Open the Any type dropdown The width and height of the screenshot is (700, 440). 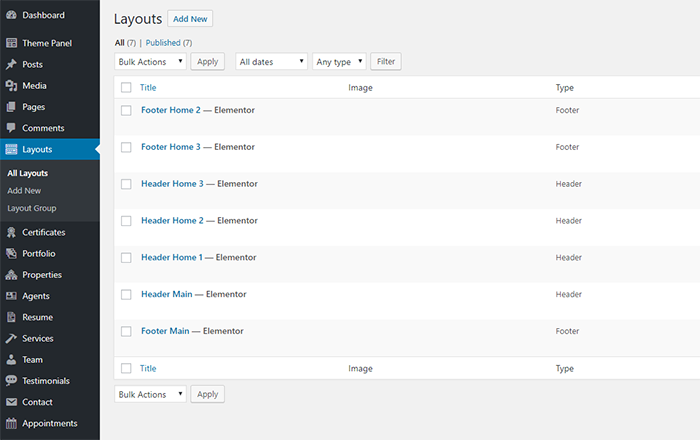pyautogui.click(x=339, y=62)
